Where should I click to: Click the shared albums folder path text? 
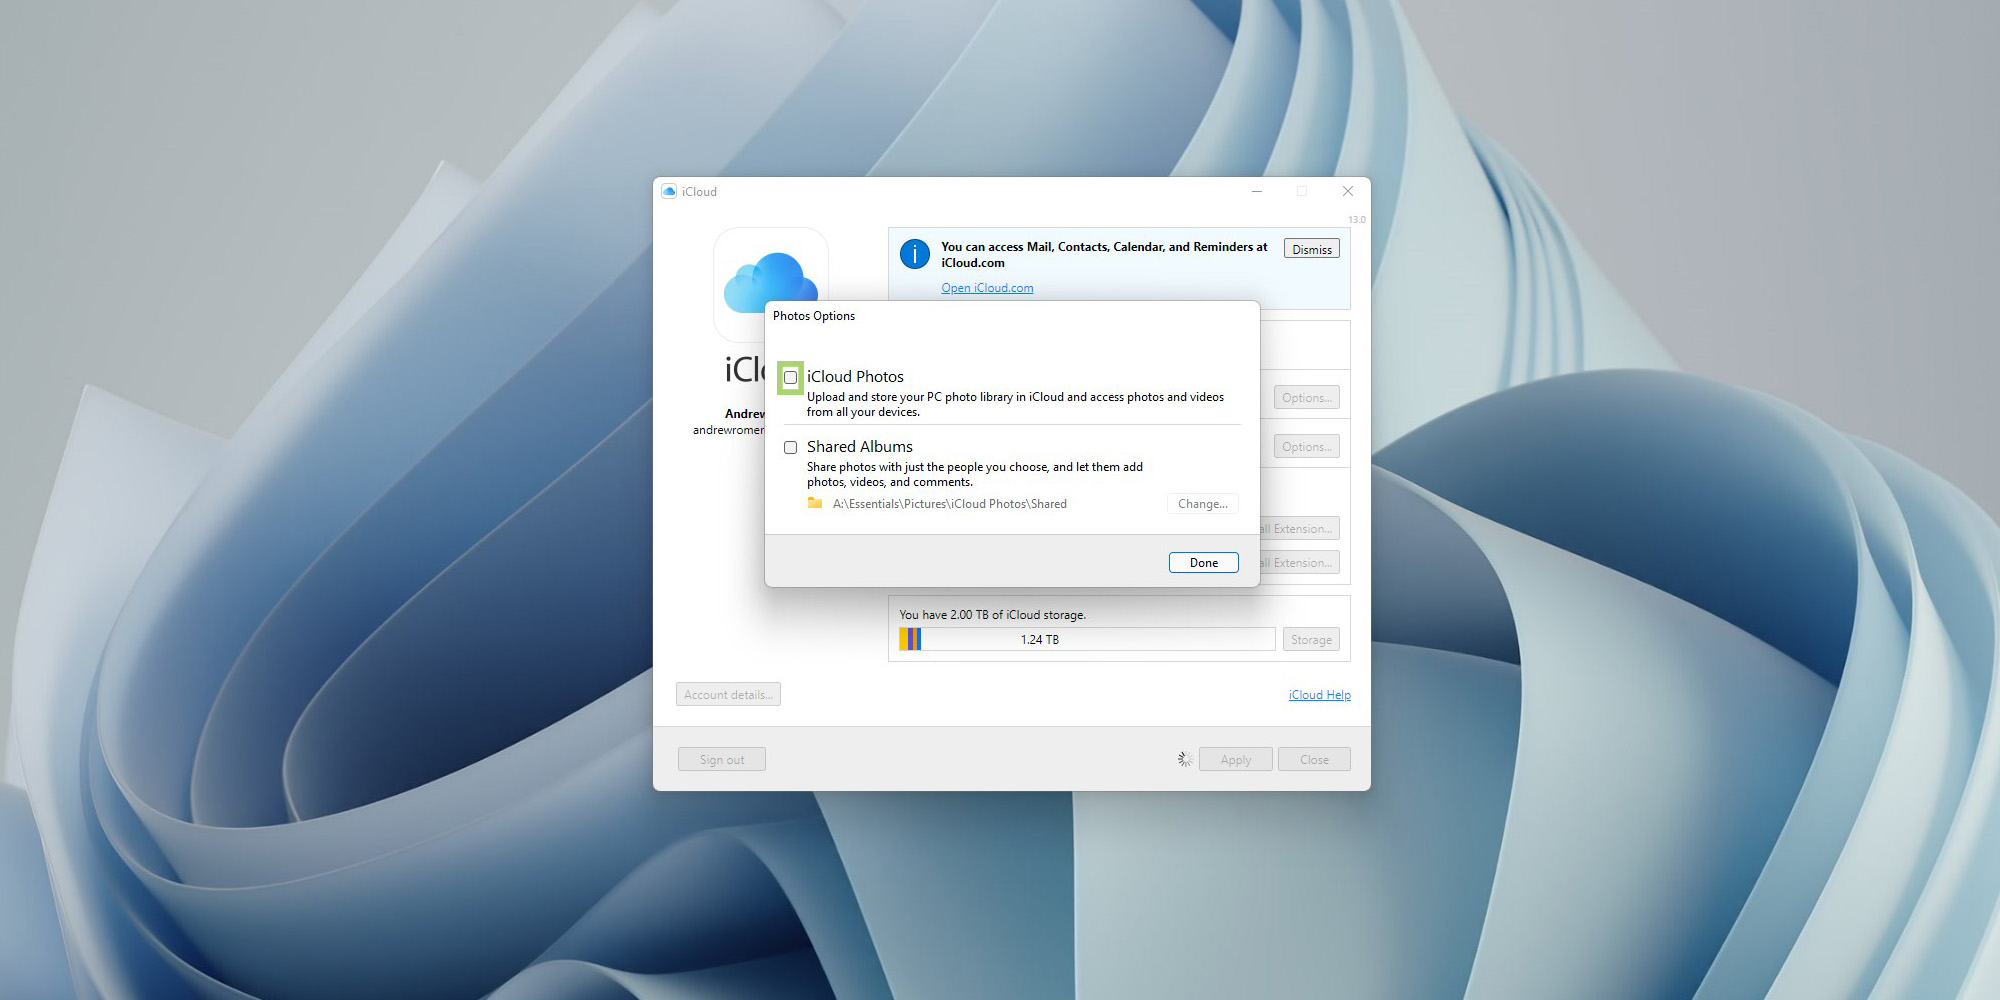click(x=949, y=504)
